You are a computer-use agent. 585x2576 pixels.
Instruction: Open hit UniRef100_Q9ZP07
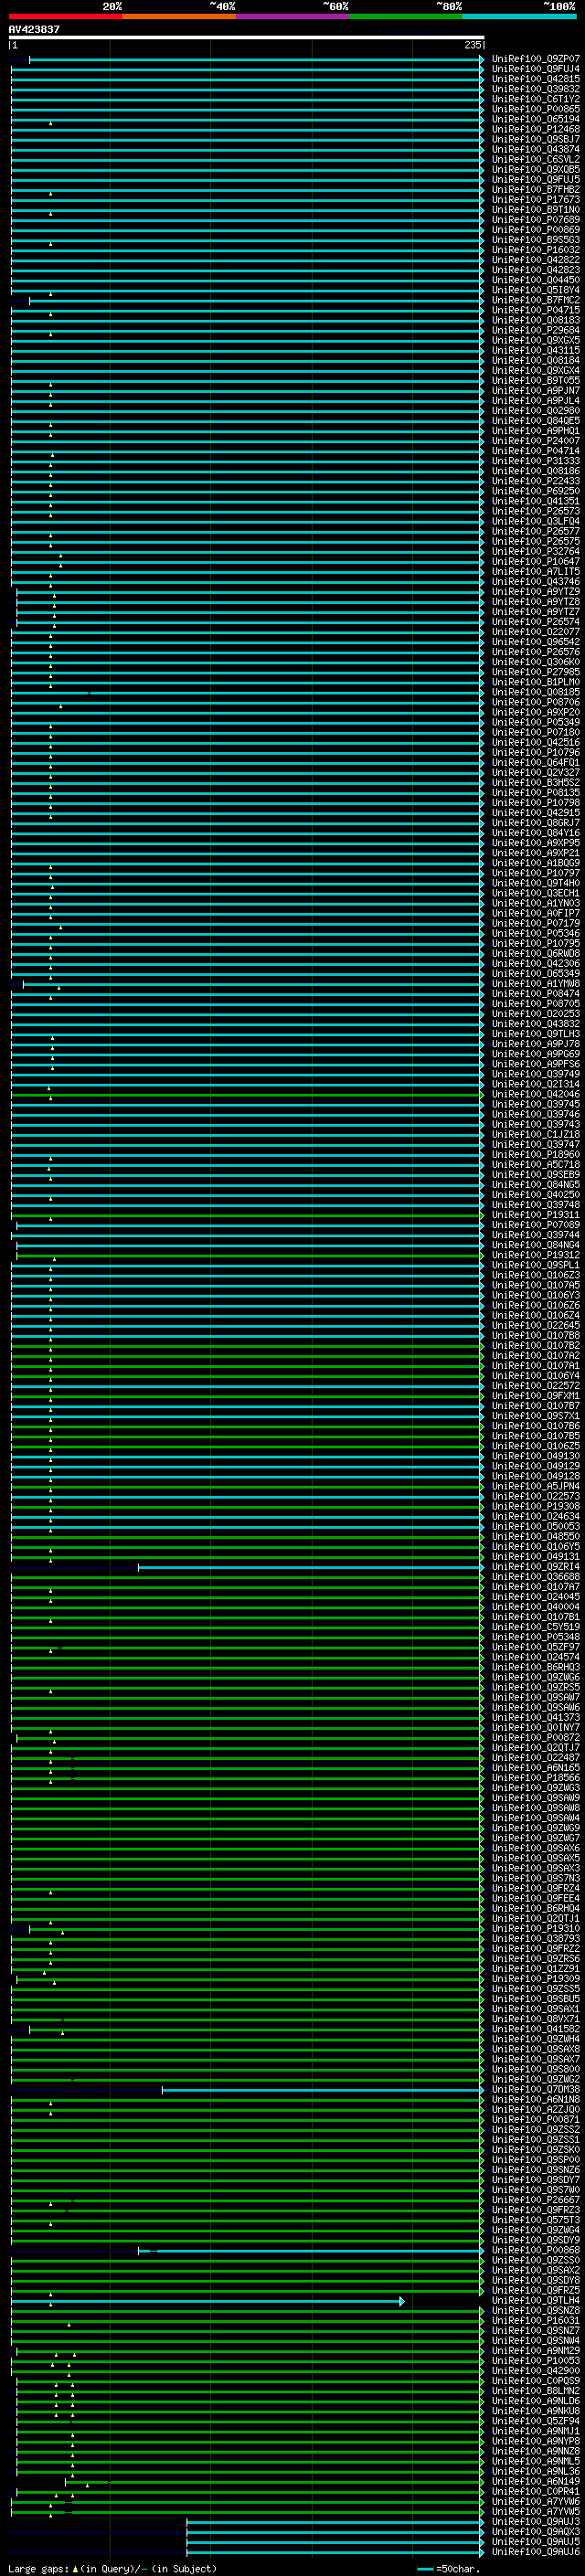pos(535,59)
